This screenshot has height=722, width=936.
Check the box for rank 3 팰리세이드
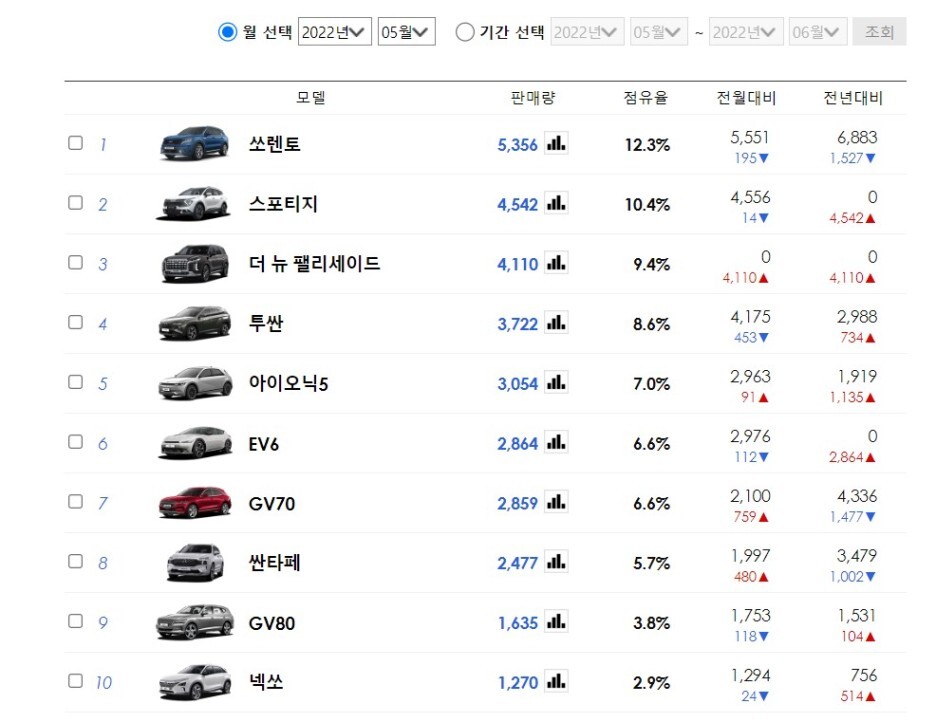click(x=75, y=263)
